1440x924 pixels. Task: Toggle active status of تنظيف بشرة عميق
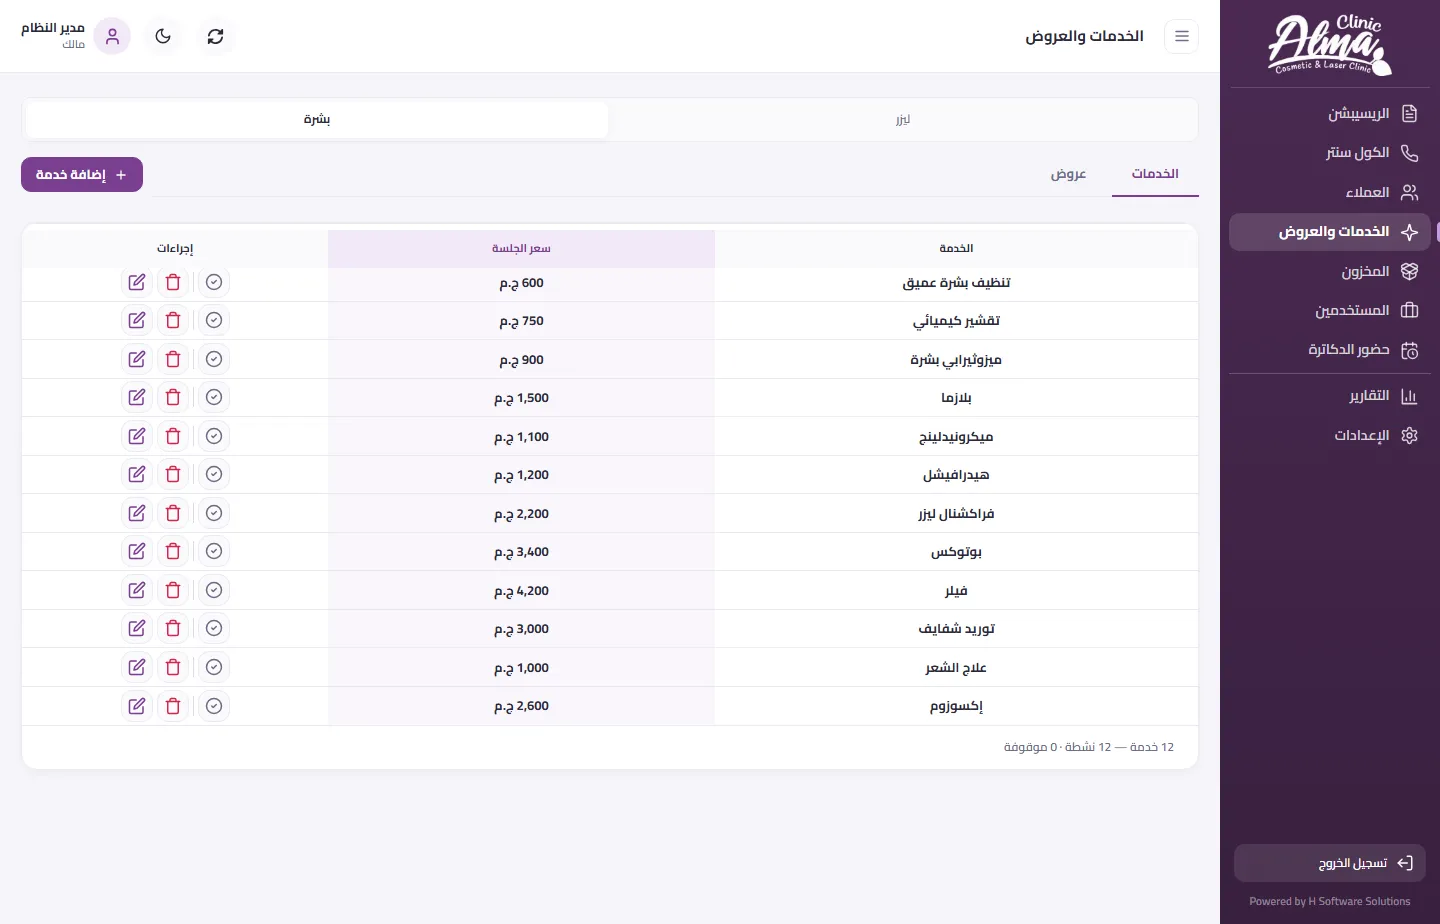point(214,282)
